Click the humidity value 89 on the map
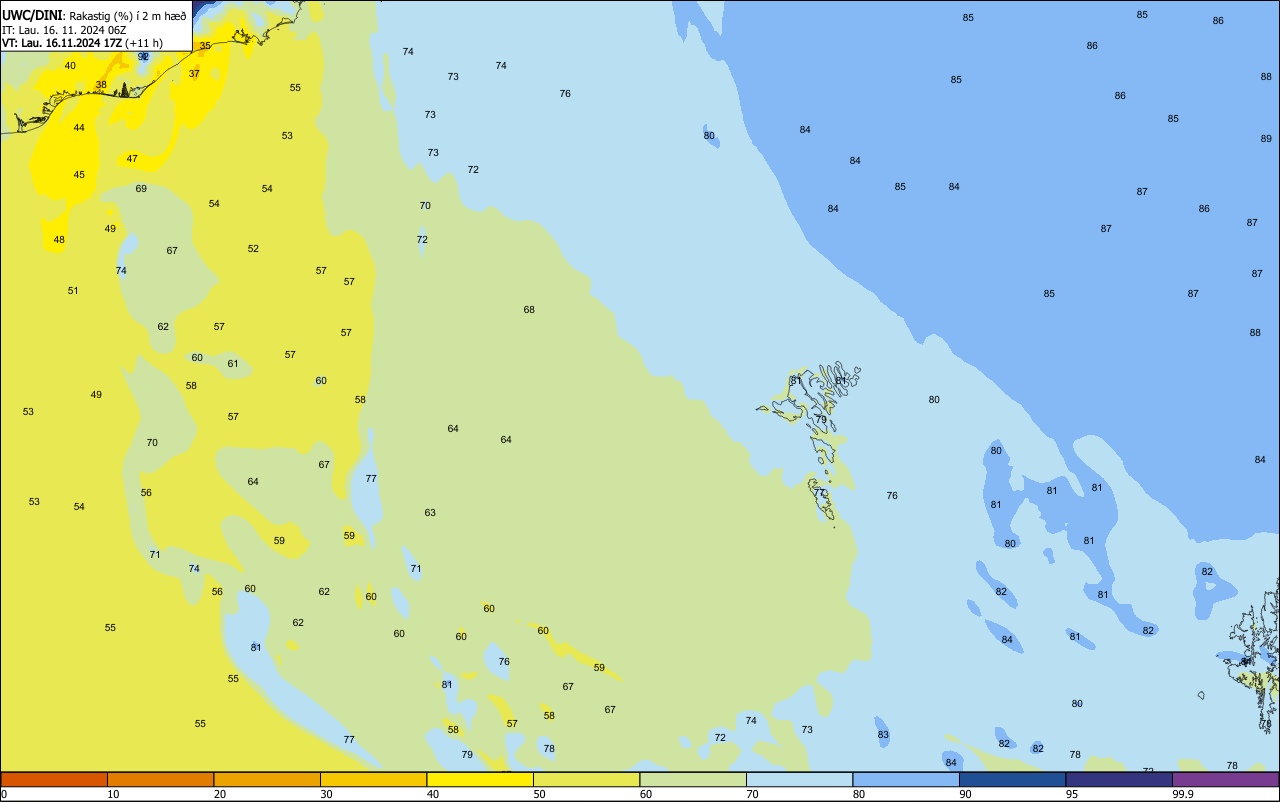This screenshot has width=1280, height=802. (1266, 139)
